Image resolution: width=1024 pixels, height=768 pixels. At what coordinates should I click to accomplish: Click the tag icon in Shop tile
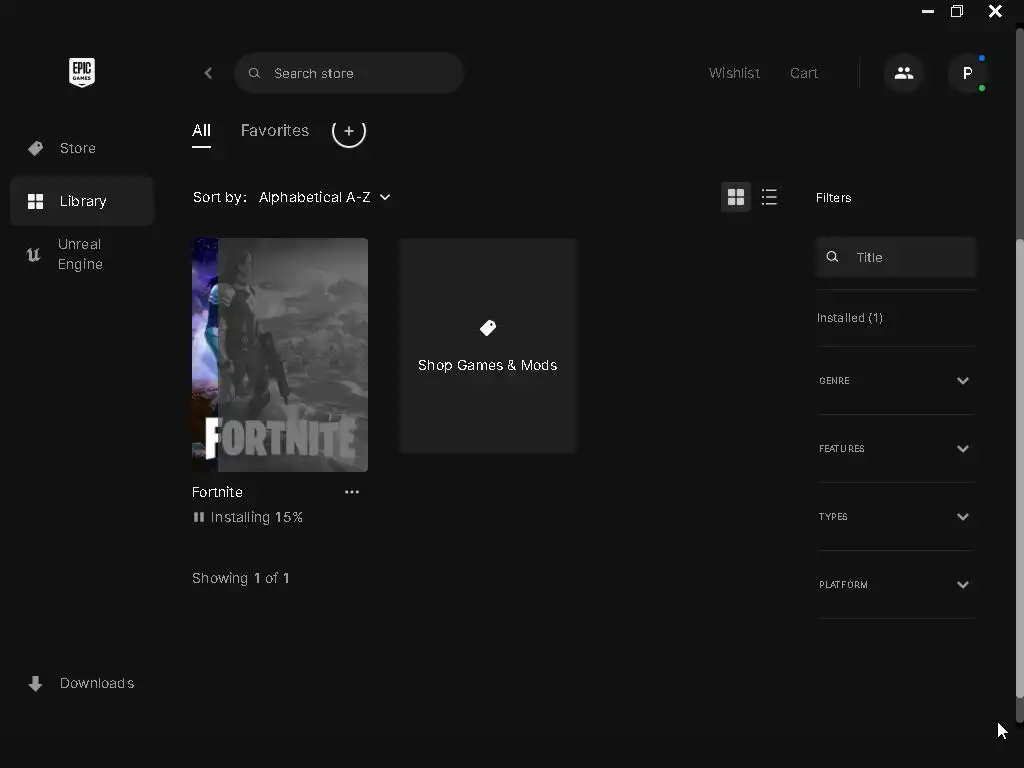tap(488, 328)
